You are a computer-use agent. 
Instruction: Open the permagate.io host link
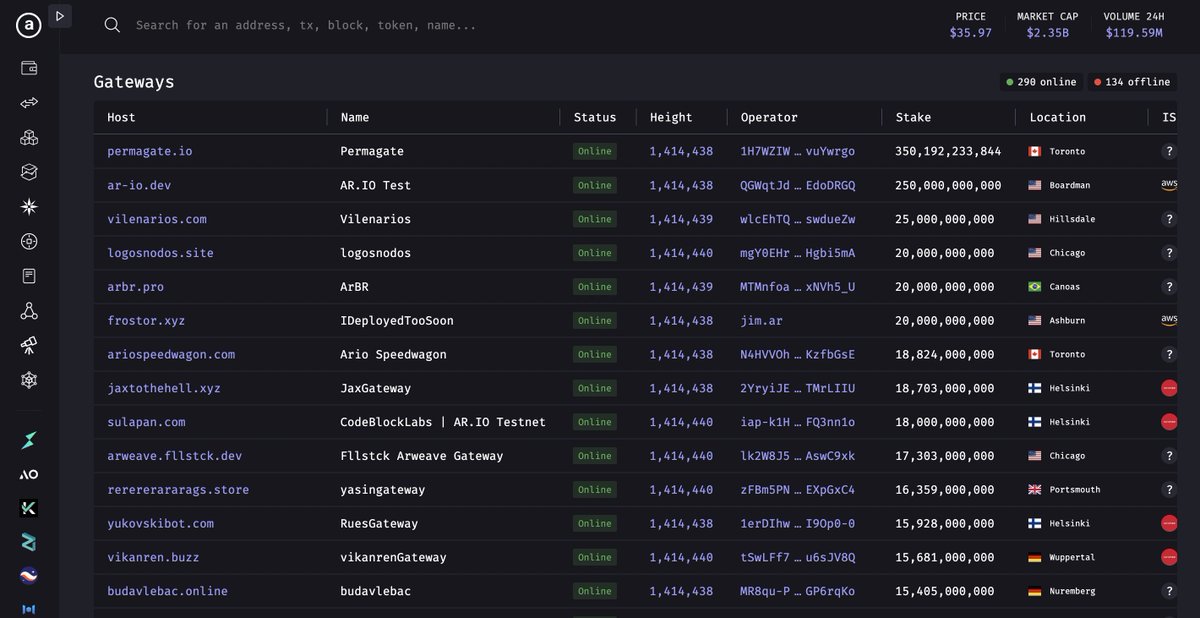click(x=150, y=151)
